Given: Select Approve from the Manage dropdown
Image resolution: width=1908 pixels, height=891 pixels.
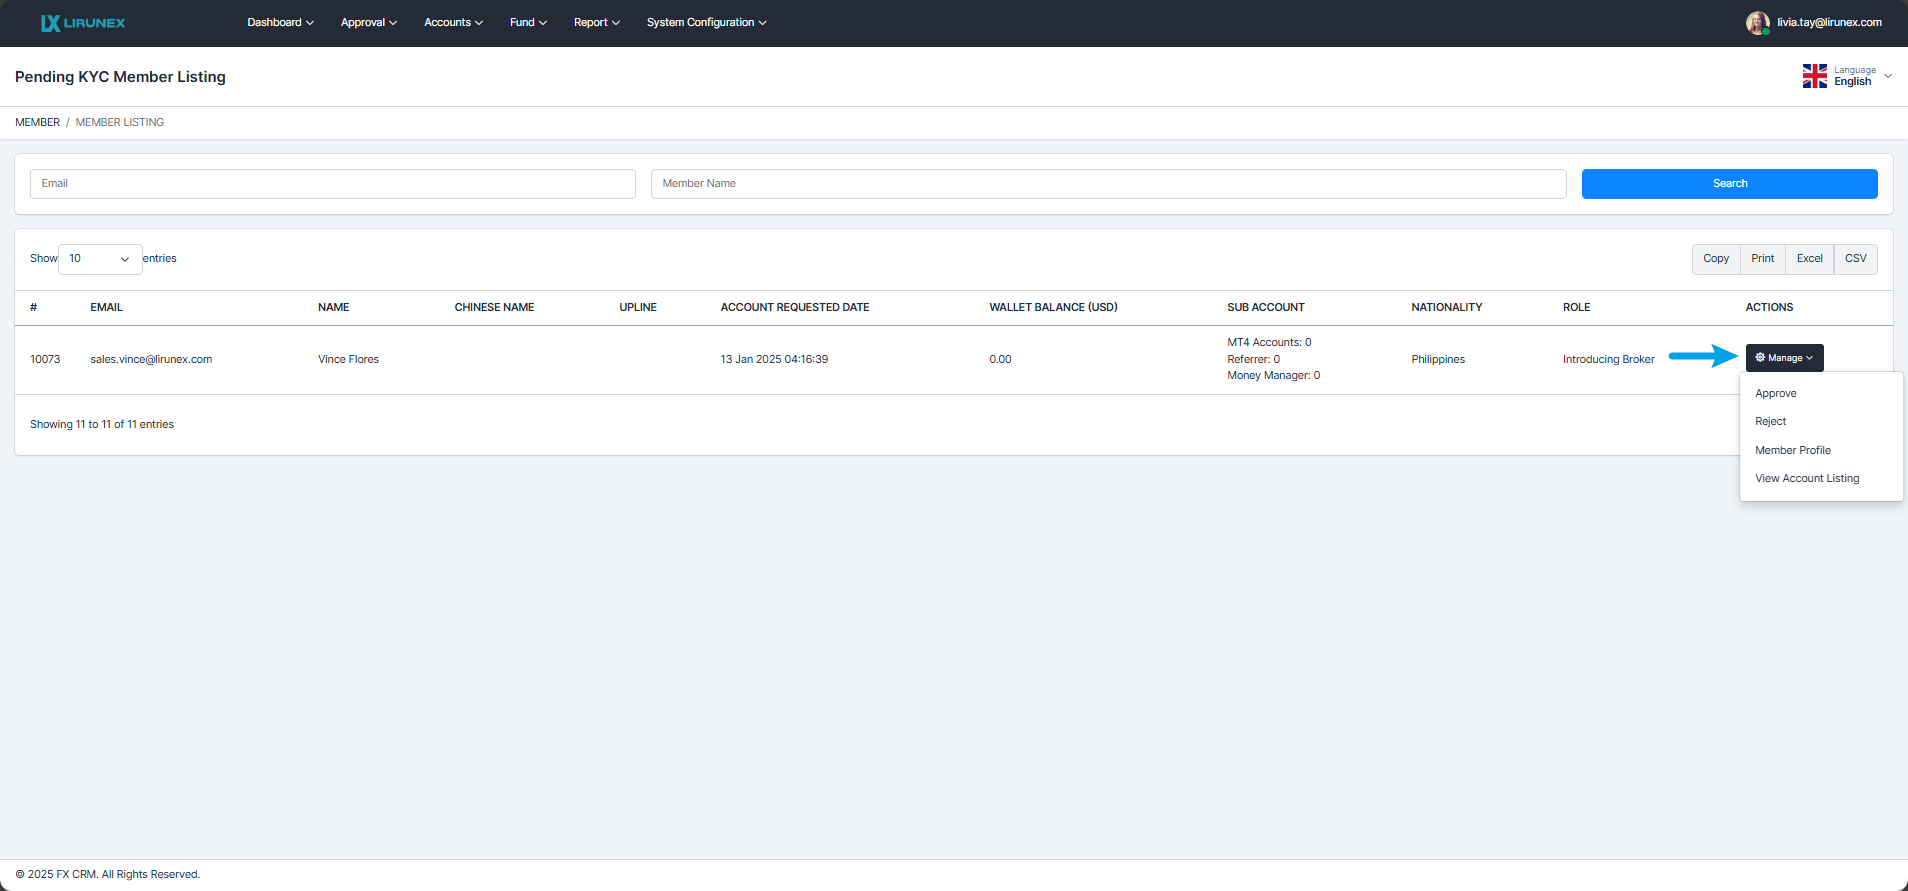Looking at the screenshot, I should (x=1775, y=394).
